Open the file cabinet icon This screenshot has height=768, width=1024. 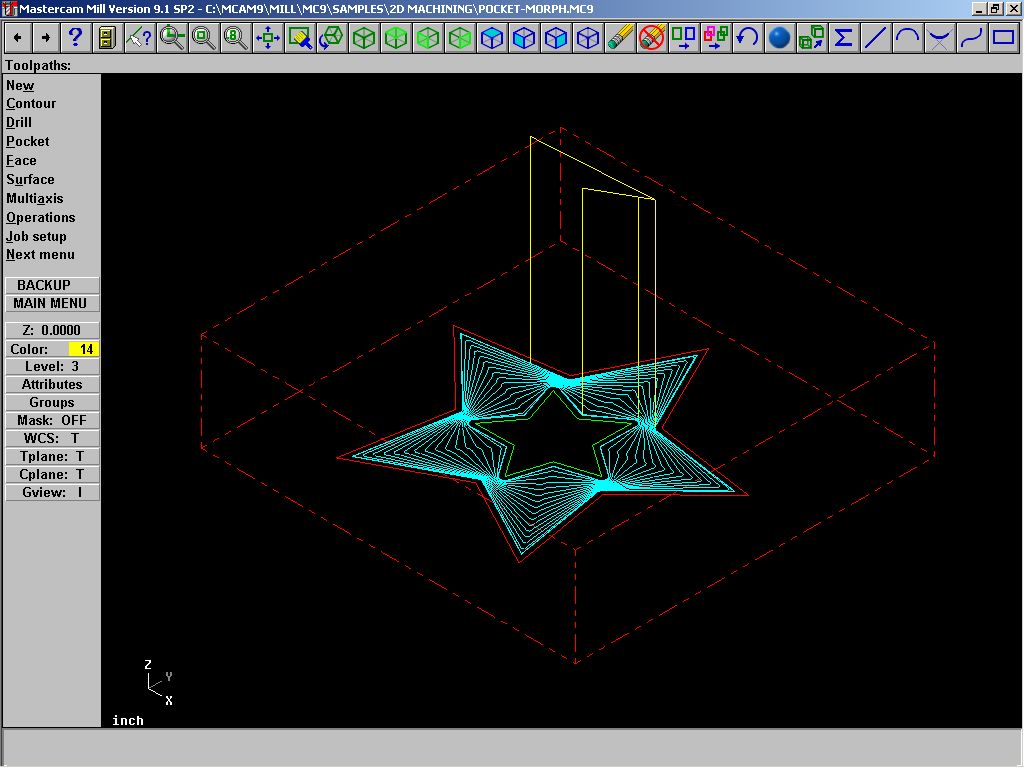click(106, 38)
